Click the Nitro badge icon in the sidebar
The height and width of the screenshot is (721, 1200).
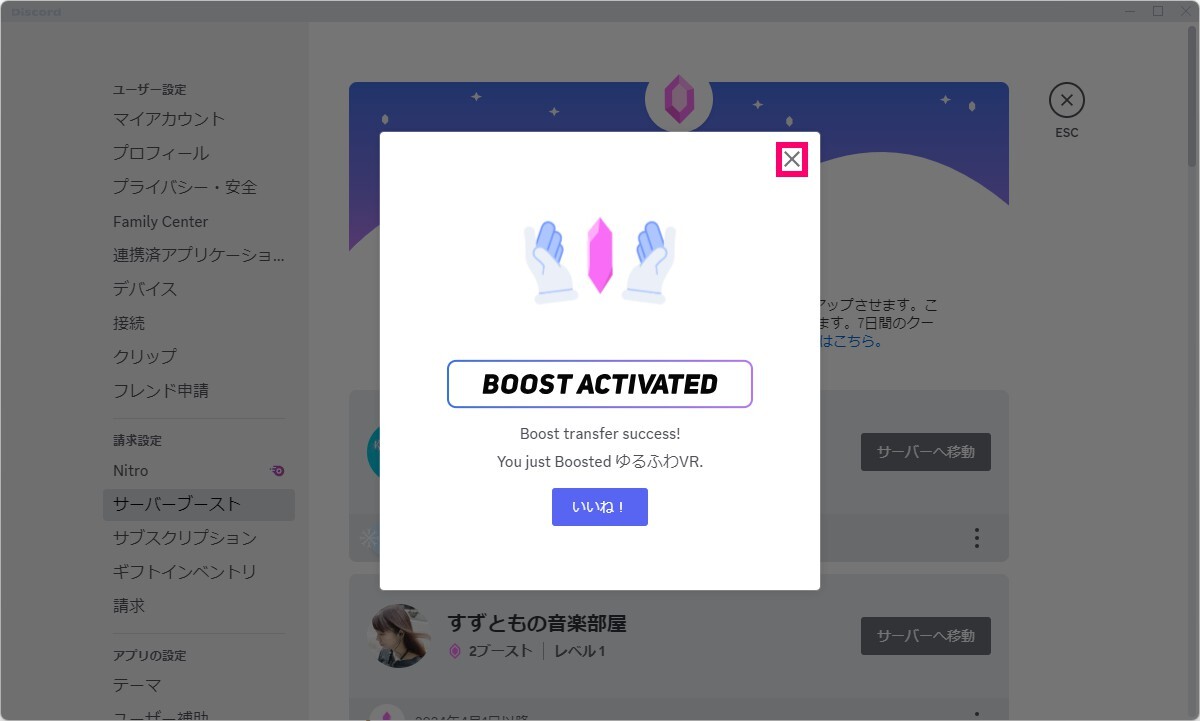[x=278, y=470]
